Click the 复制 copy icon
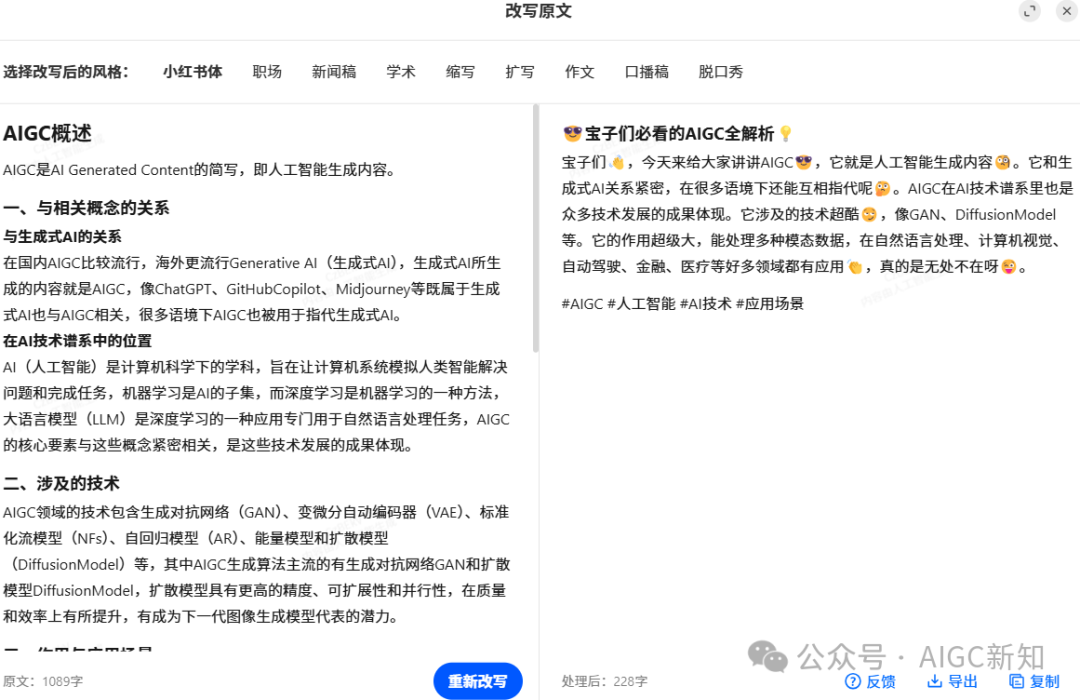The height and width of the screenshot is (700, 1080). [x=1017, y=681]
